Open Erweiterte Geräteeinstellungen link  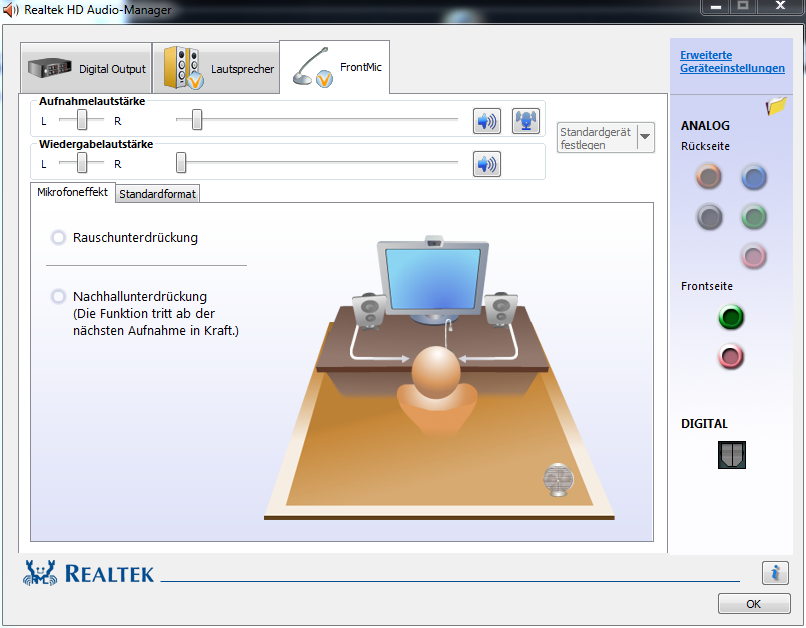(x=732, y=62)
